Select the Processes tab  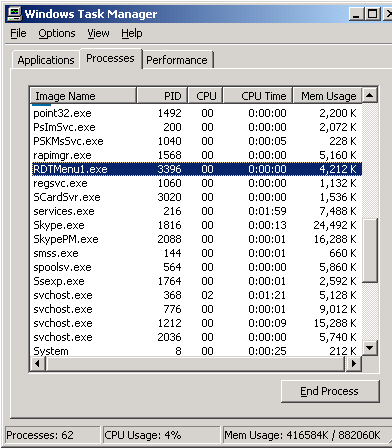111,58
